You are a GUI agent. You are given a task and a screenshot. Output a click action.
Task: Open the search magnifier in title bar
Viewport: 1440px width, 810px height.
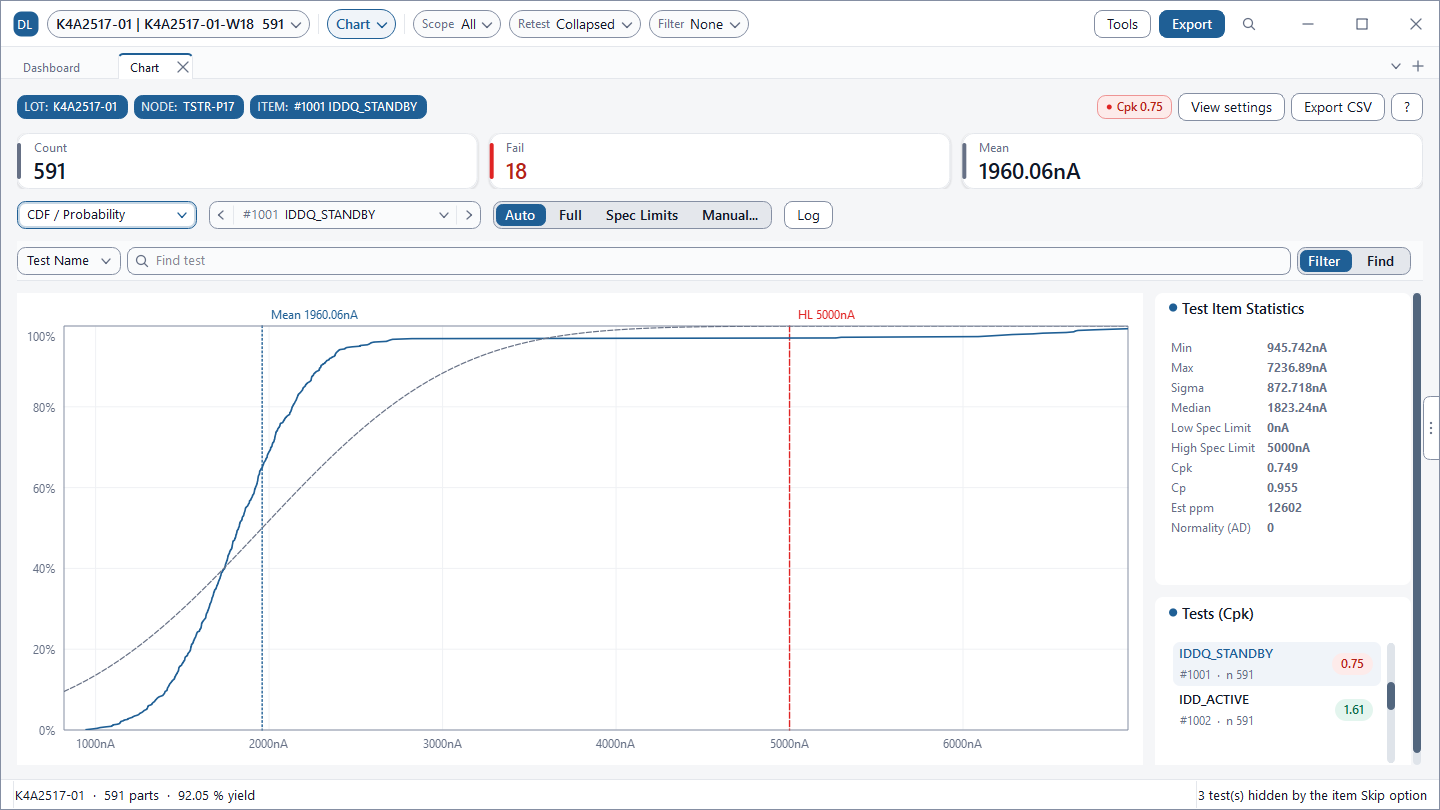pos(1249,25)
